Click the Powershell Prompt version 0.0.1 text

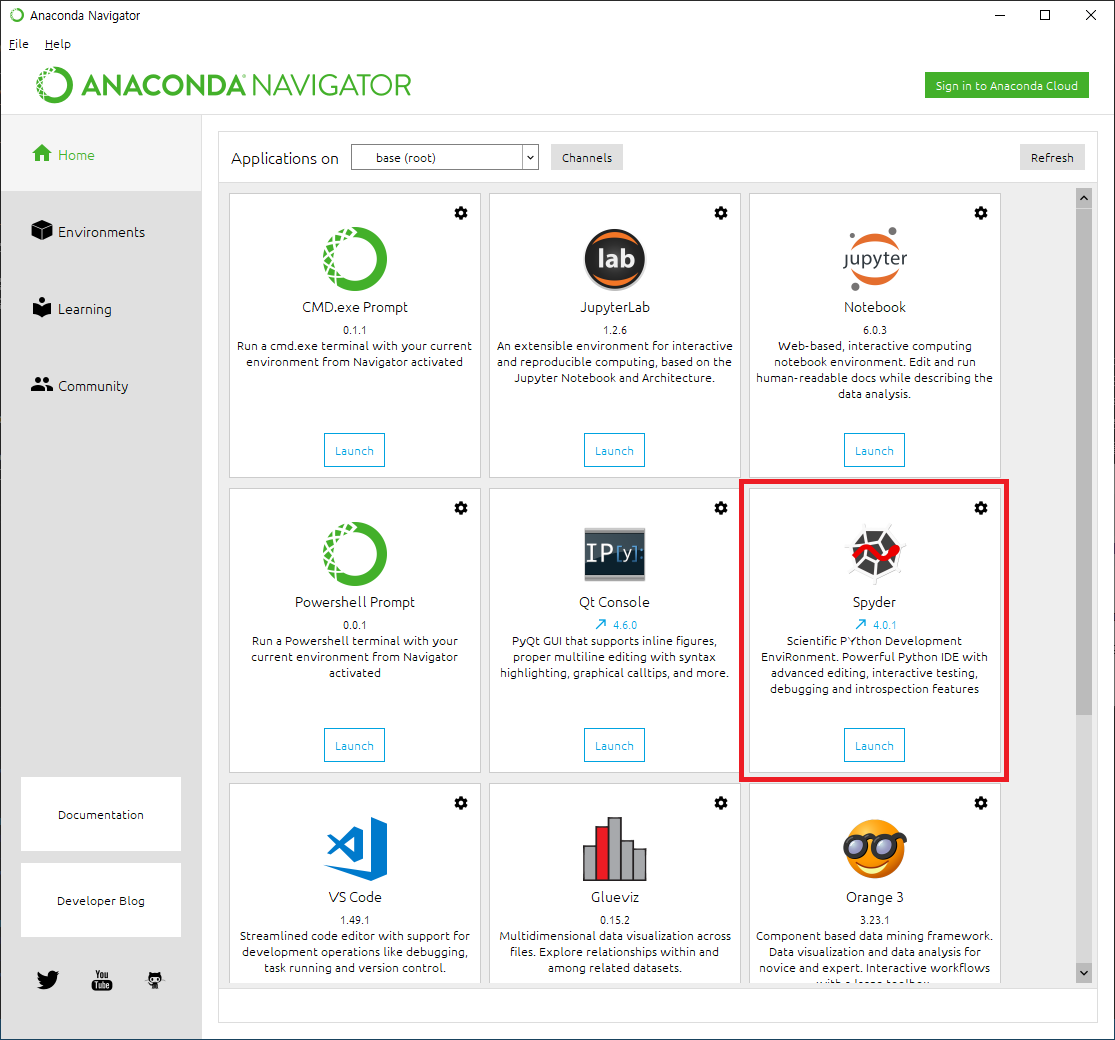[355, 625]
